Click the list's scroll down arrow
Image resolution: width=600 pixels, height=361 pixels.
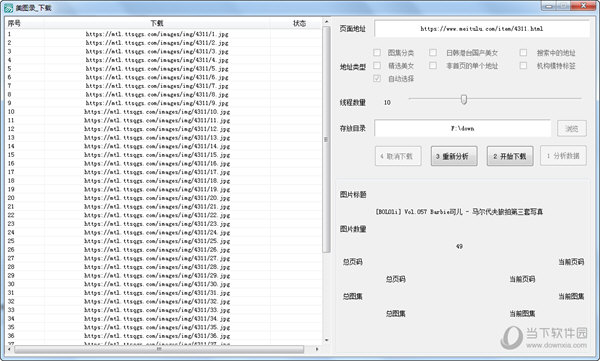point(326,340)
